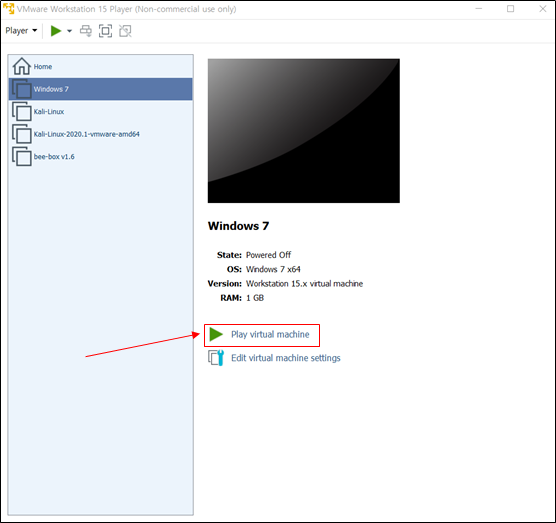Viewport: 556px width, 523px height.
Task: Click the Windows 7 VM preview thumbnail
Action: pos(304,131)
